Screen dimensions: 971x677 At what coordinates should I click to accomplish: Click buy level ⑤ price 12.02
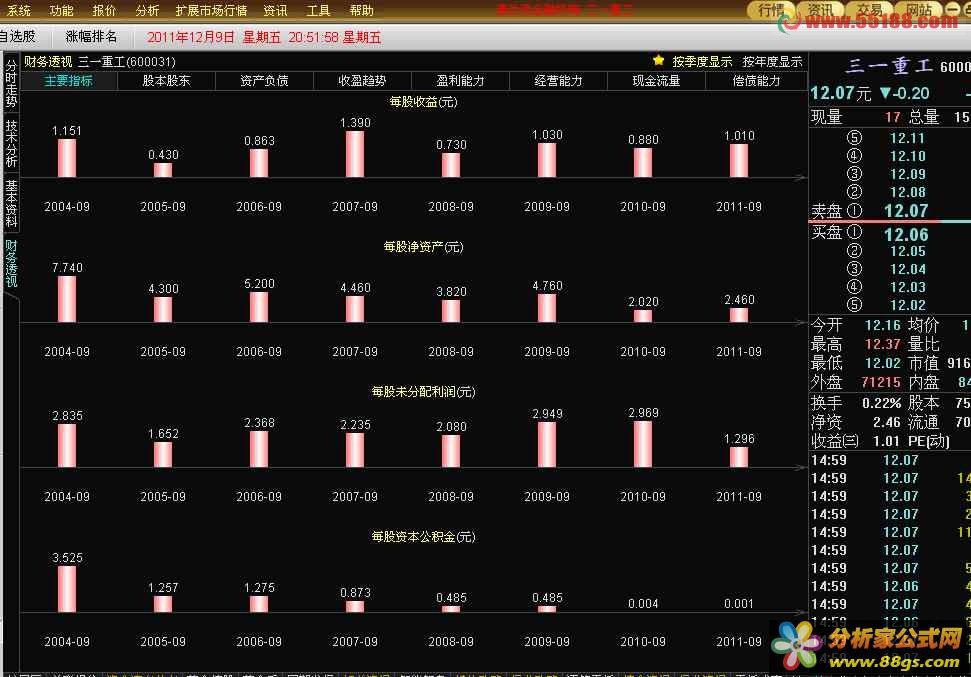(907, 305)
